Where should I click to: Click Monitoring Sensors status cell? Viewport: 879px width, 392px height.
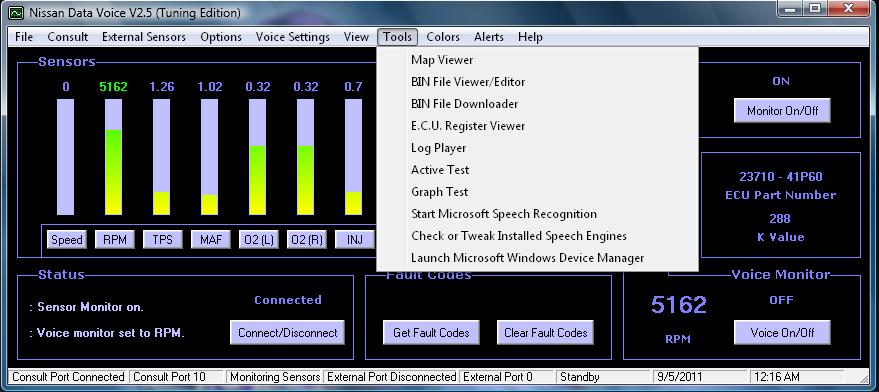[x=275, y=377]
